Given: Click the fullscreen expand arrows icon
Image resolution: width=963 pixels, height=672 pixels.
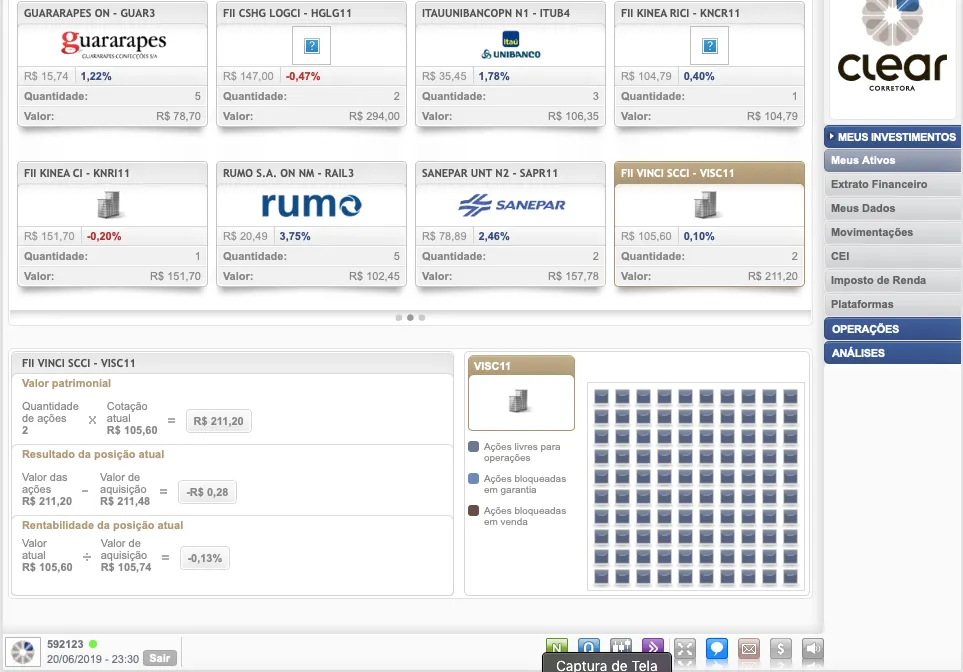Looking at the screenshot, I should (x=684, y=648).
